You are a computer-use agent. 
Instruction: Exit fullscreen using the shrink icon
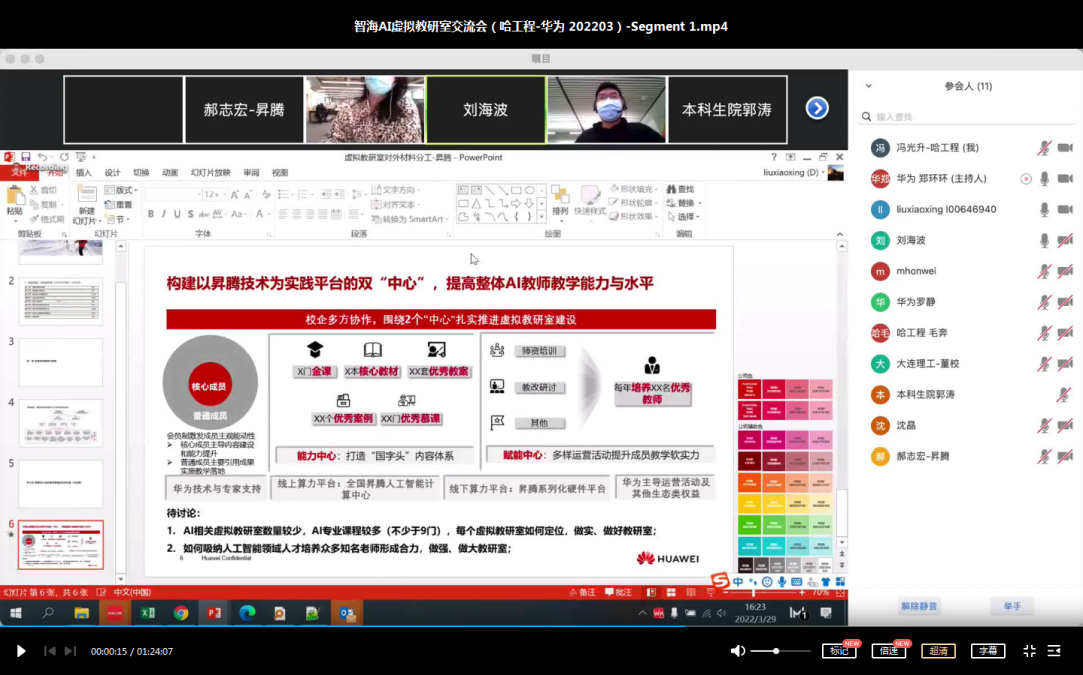click(1029, 651)
